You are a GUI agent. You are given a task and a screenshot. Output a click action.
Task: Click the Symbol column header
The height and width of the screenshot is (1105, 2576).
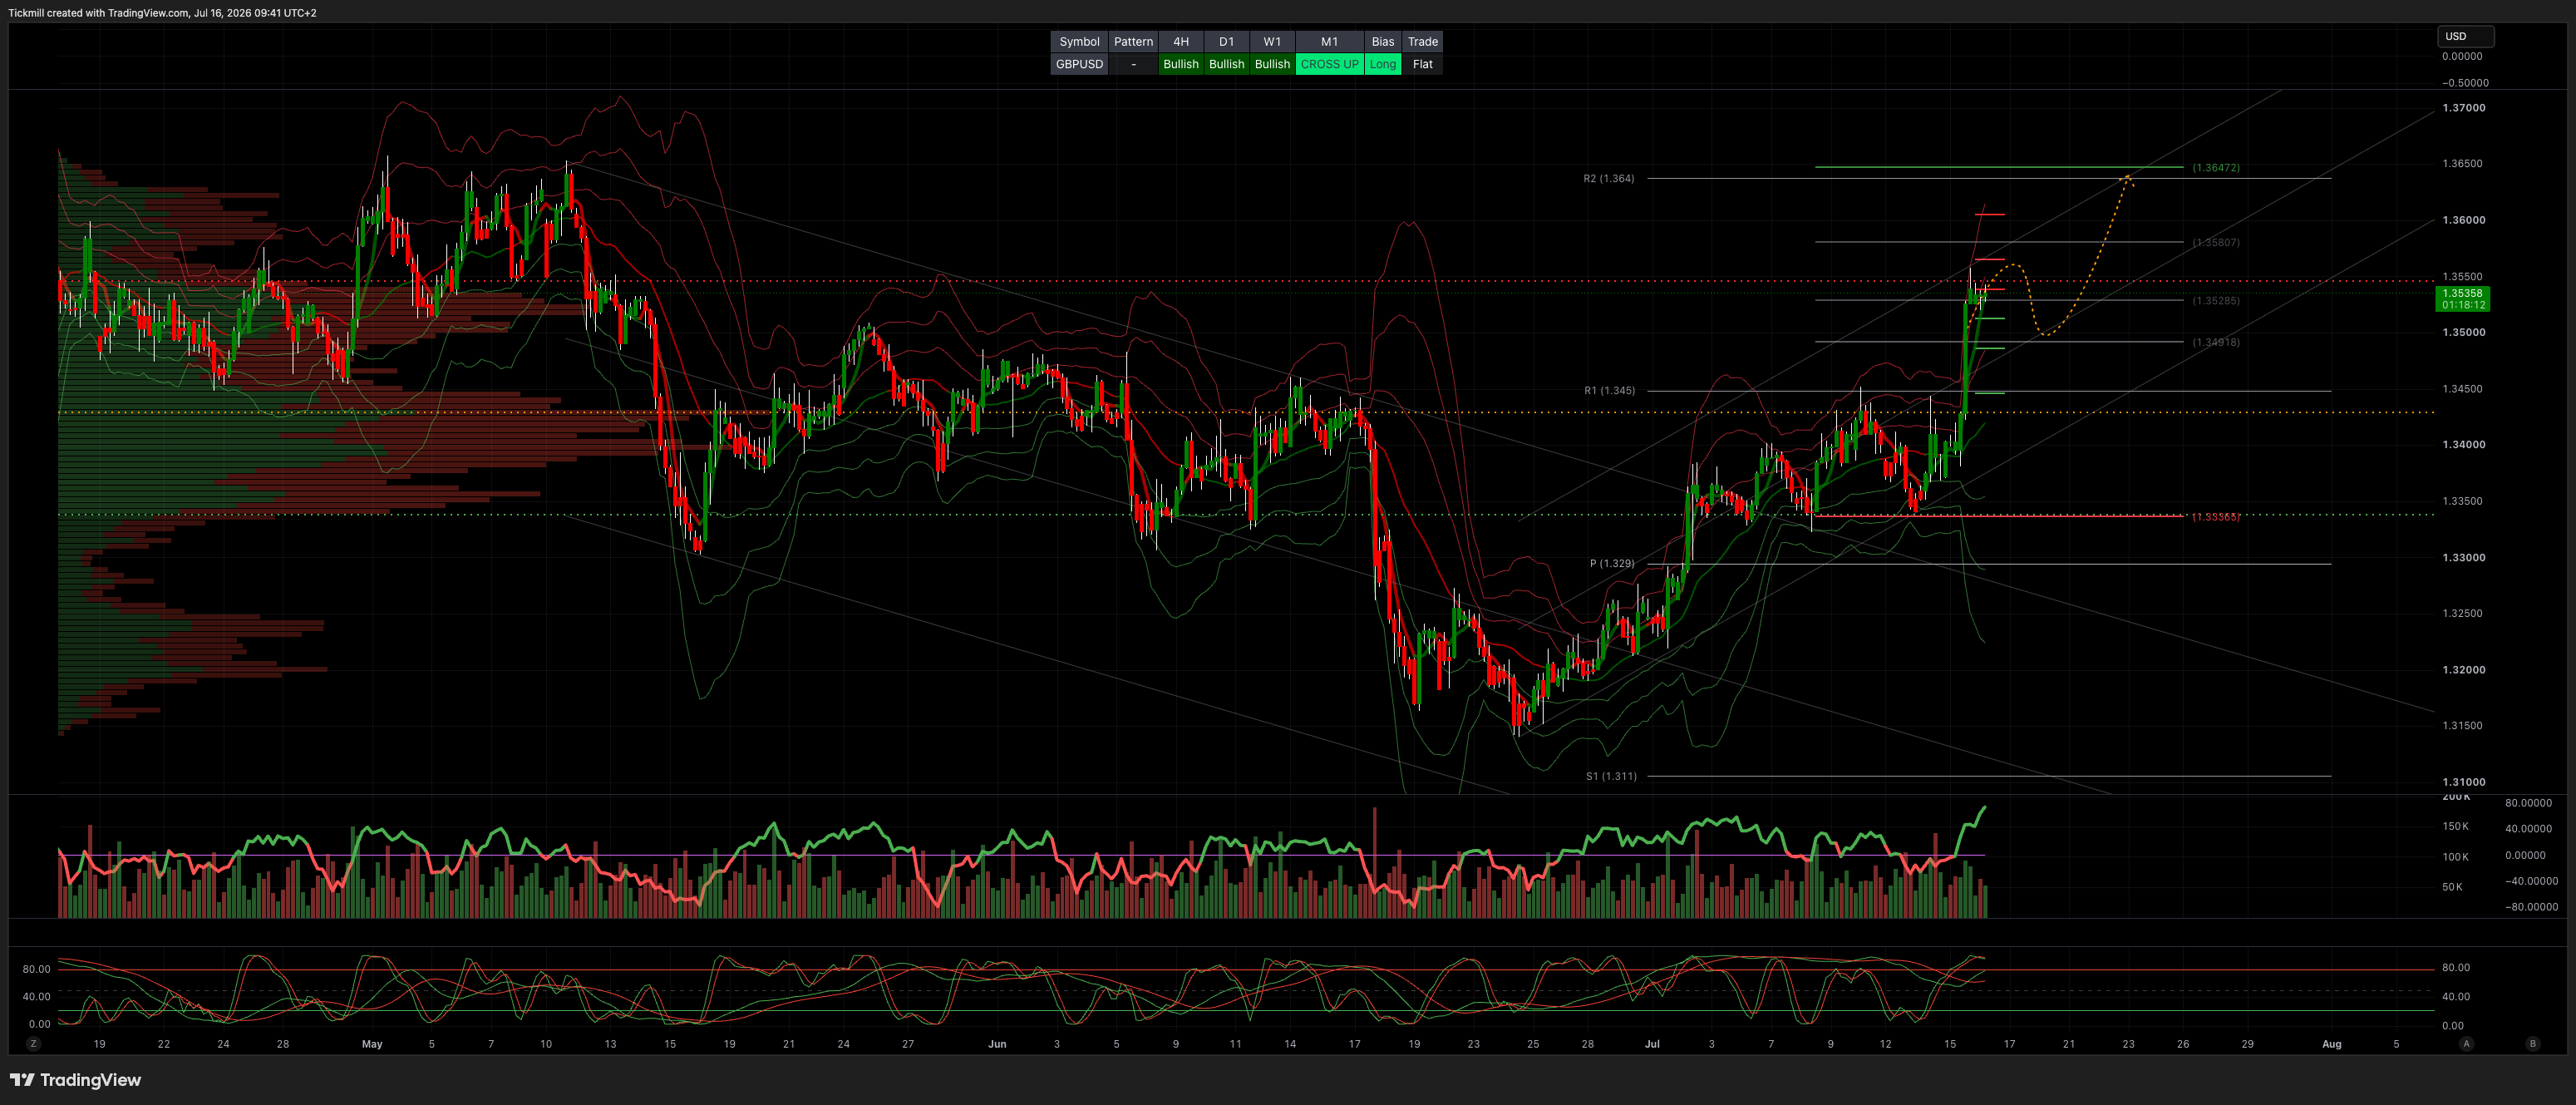[x=1079, y=41]
